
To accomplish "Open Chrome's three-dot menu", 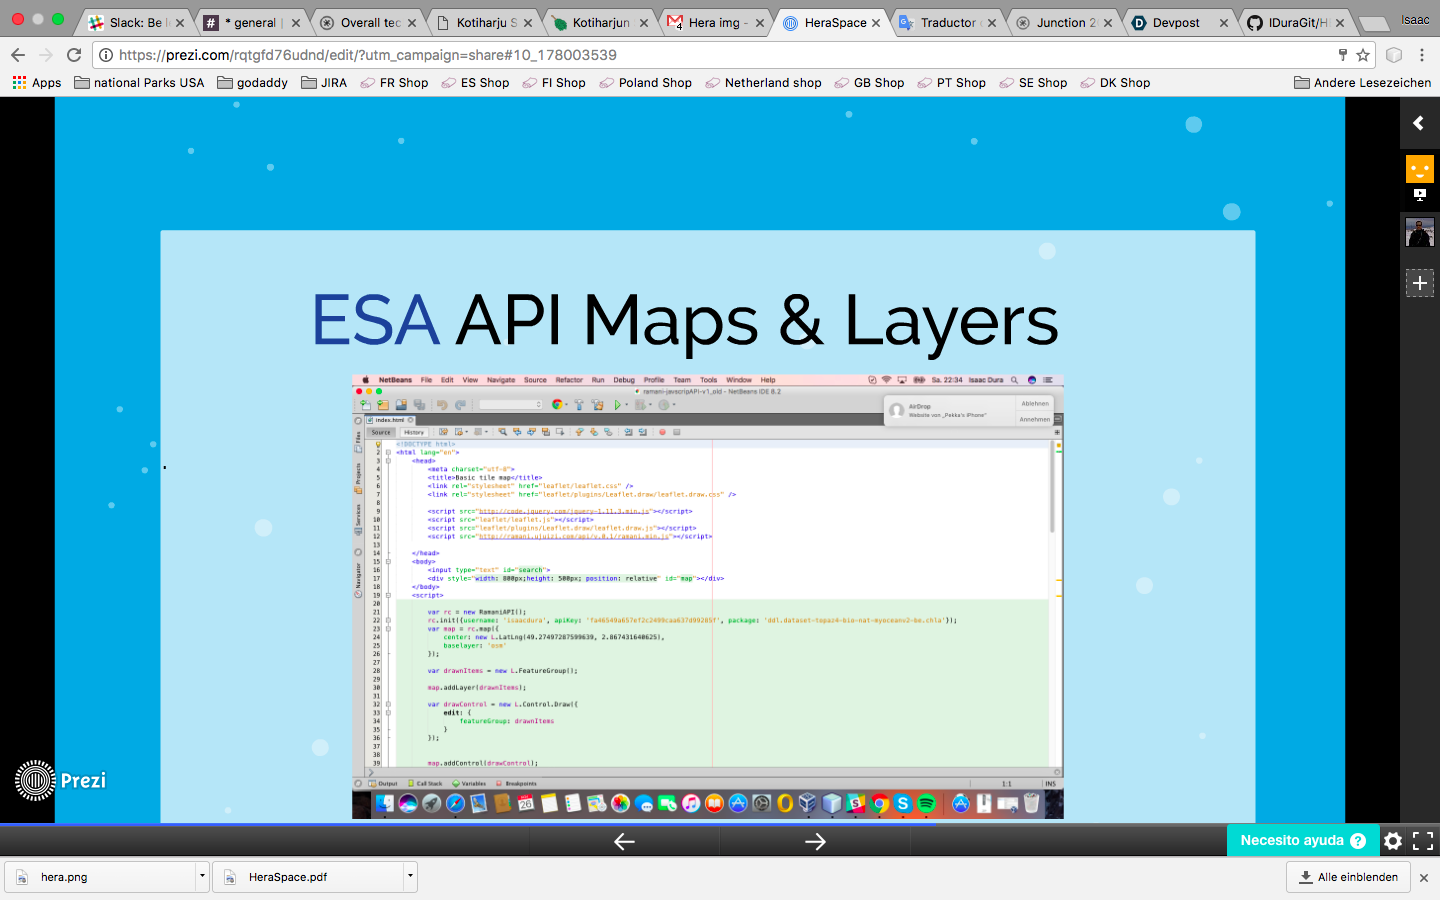I will point(1422,55).
